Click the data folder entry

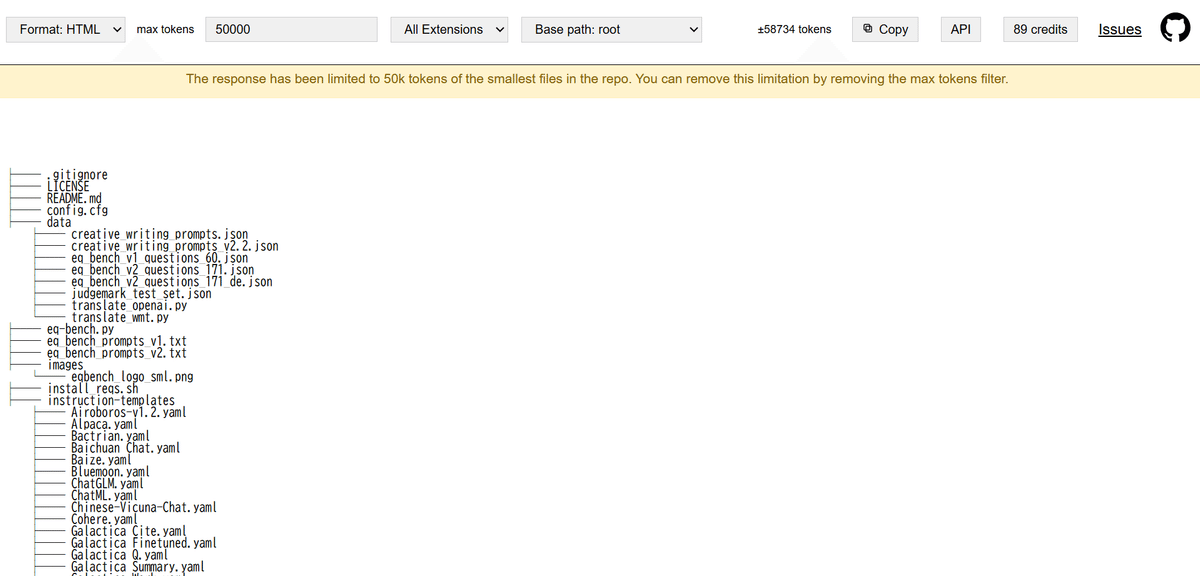click(59, 222)
